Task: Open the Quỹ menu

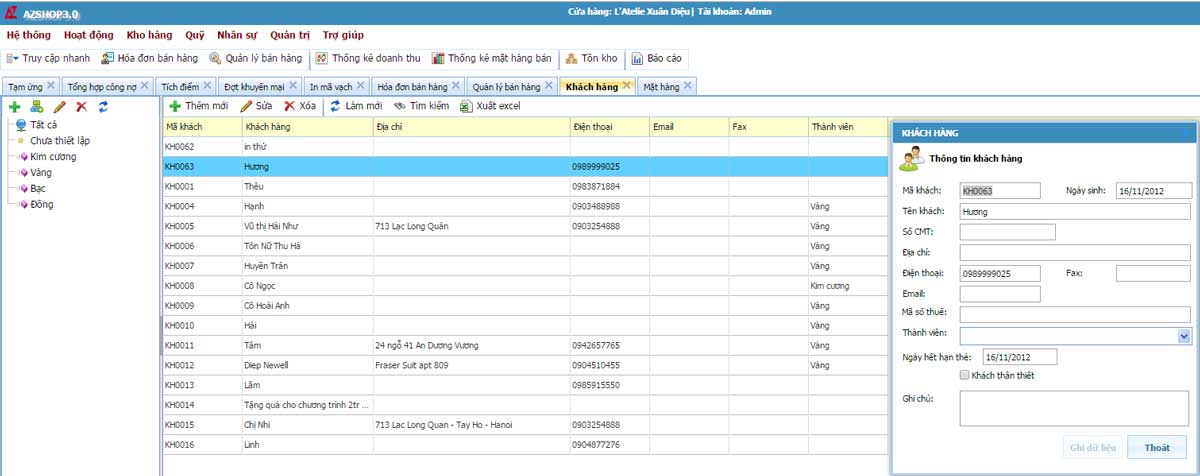Action: [195, 34]
